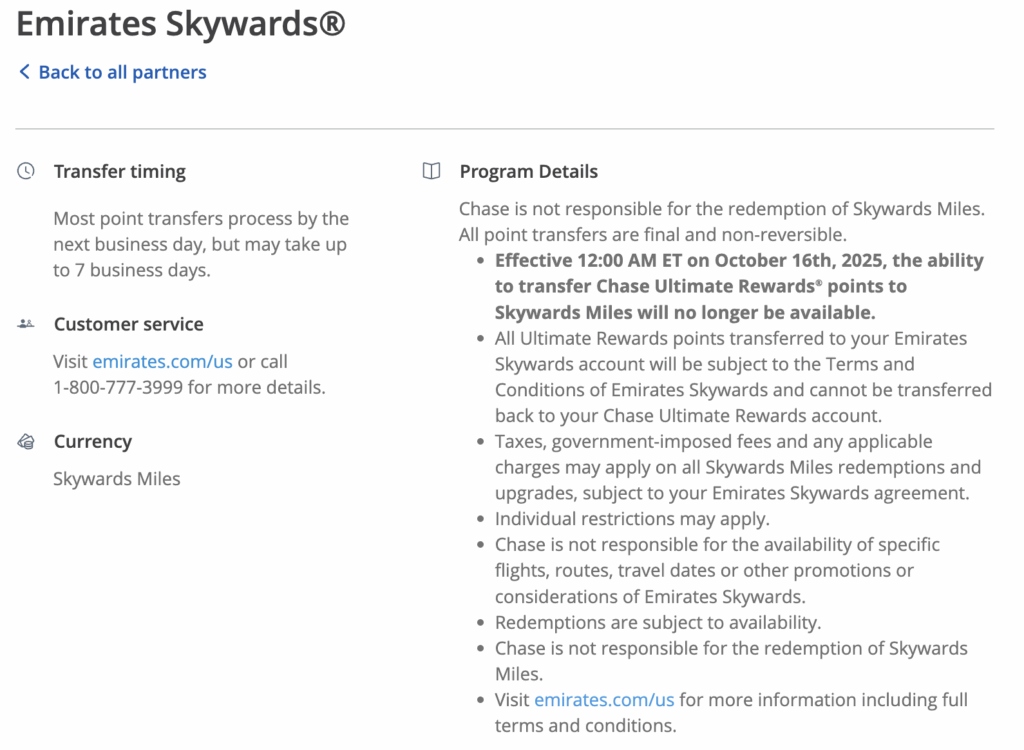Open the Back to all partners link
The height and width of the screenshot is (750, 1024).
pyautogui.click(x=121, y=71)
